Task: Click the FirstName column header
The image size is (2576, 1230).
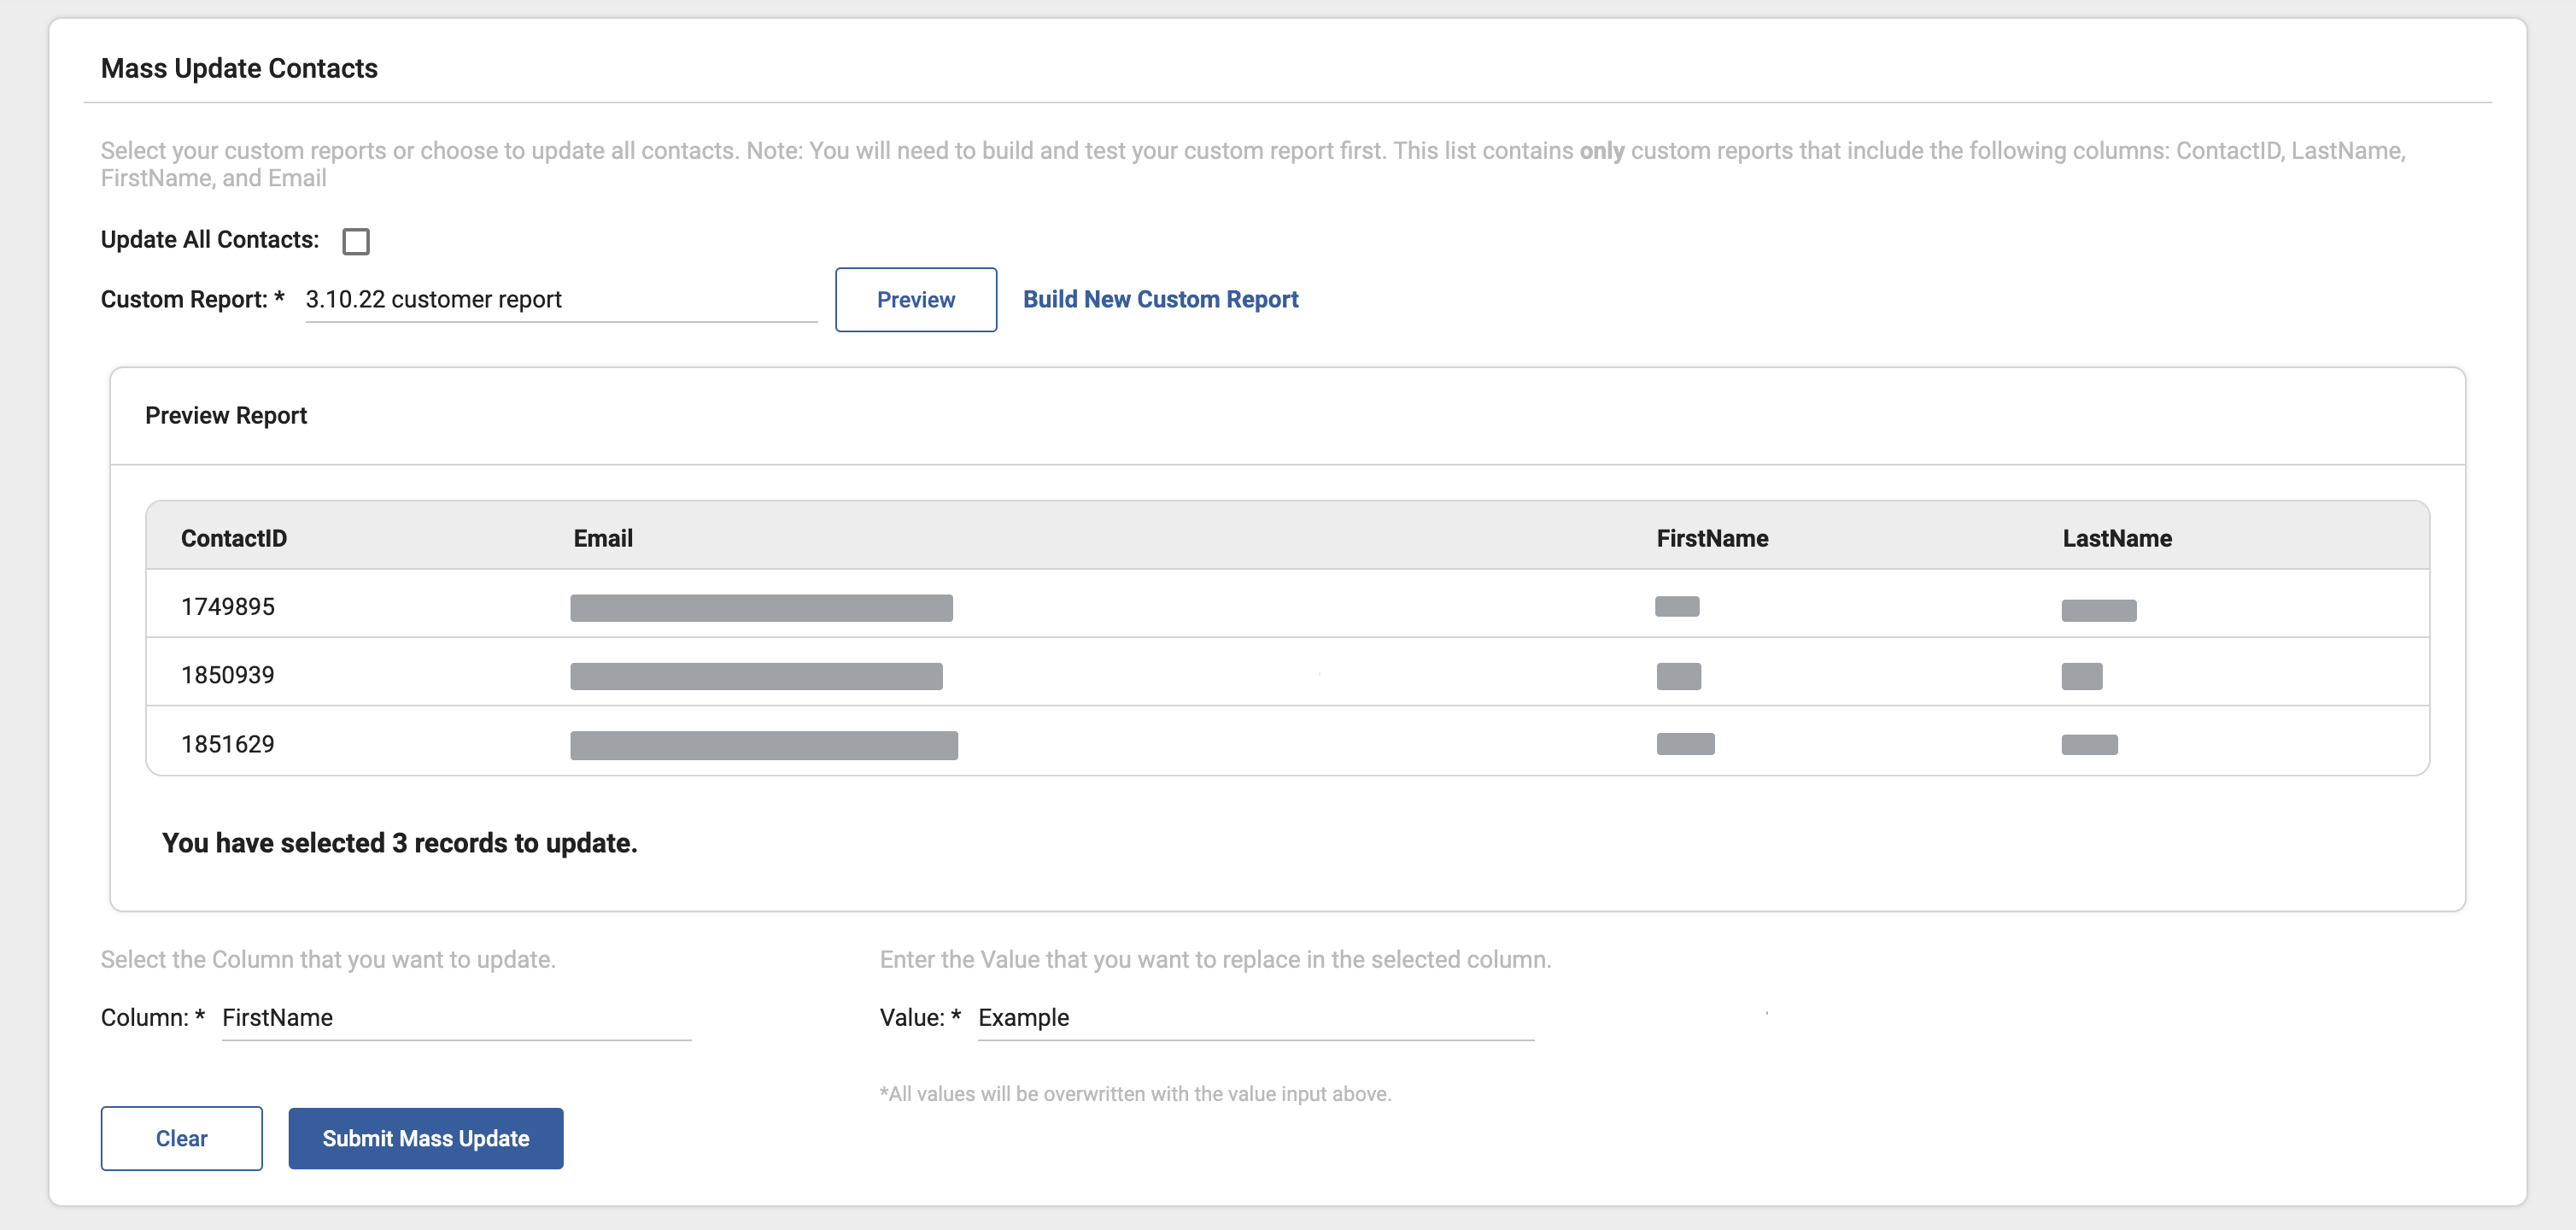Action: tap(1711, 538)
